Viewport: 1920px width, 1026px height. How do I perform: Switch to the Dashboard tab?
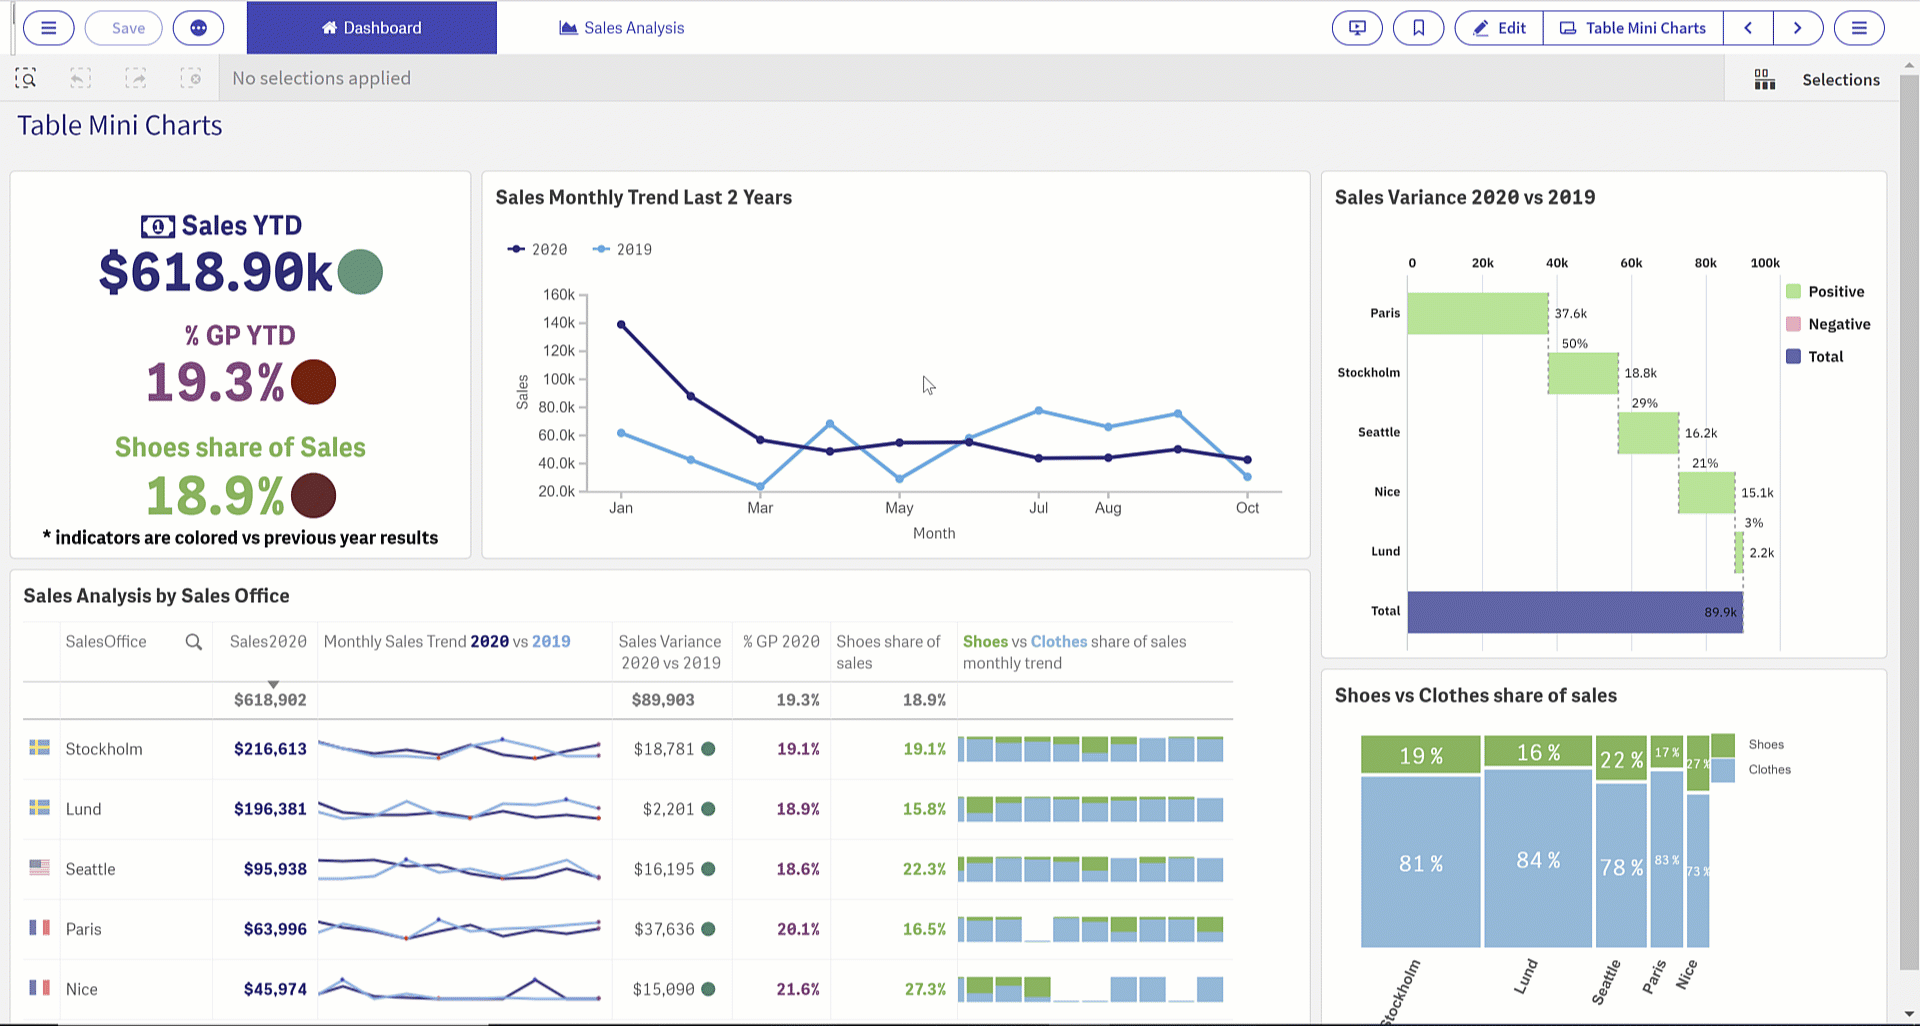tap(371, 28)
